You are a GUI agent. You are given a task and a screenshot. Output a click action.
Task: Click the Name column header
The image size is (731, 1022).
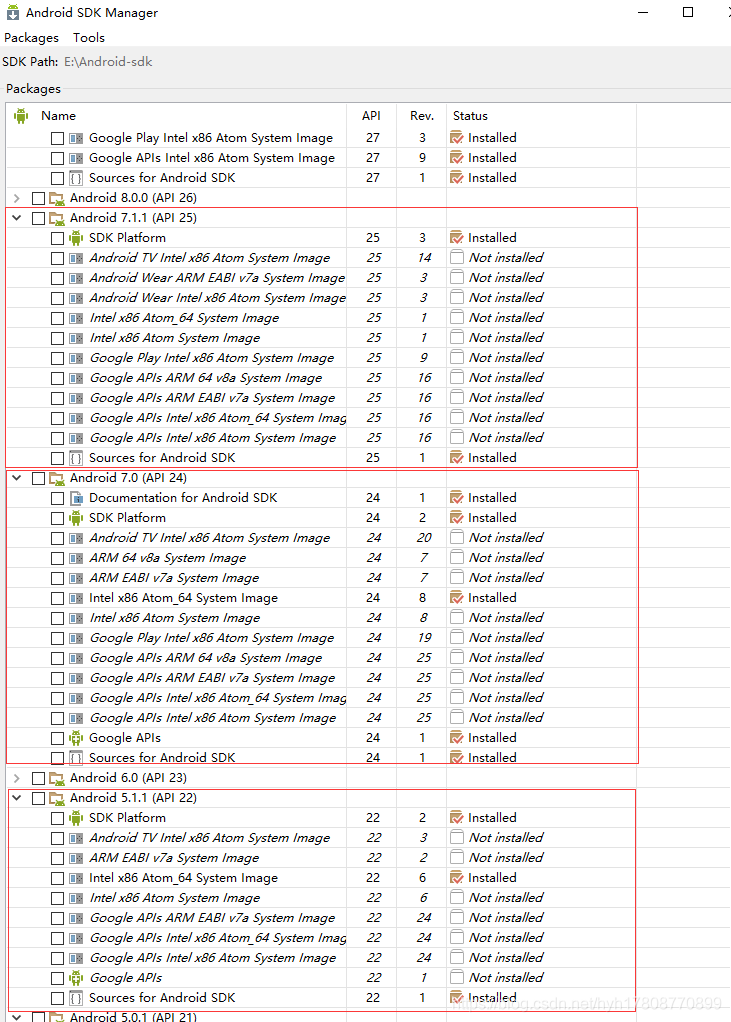(x=58, y=115)
